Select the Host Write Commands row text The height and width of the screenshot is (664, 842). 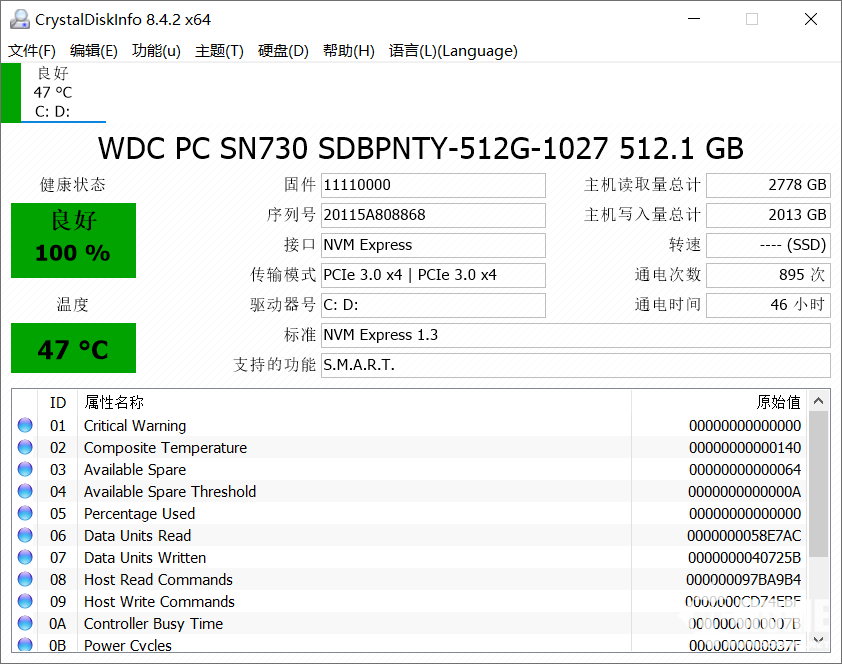159,602
